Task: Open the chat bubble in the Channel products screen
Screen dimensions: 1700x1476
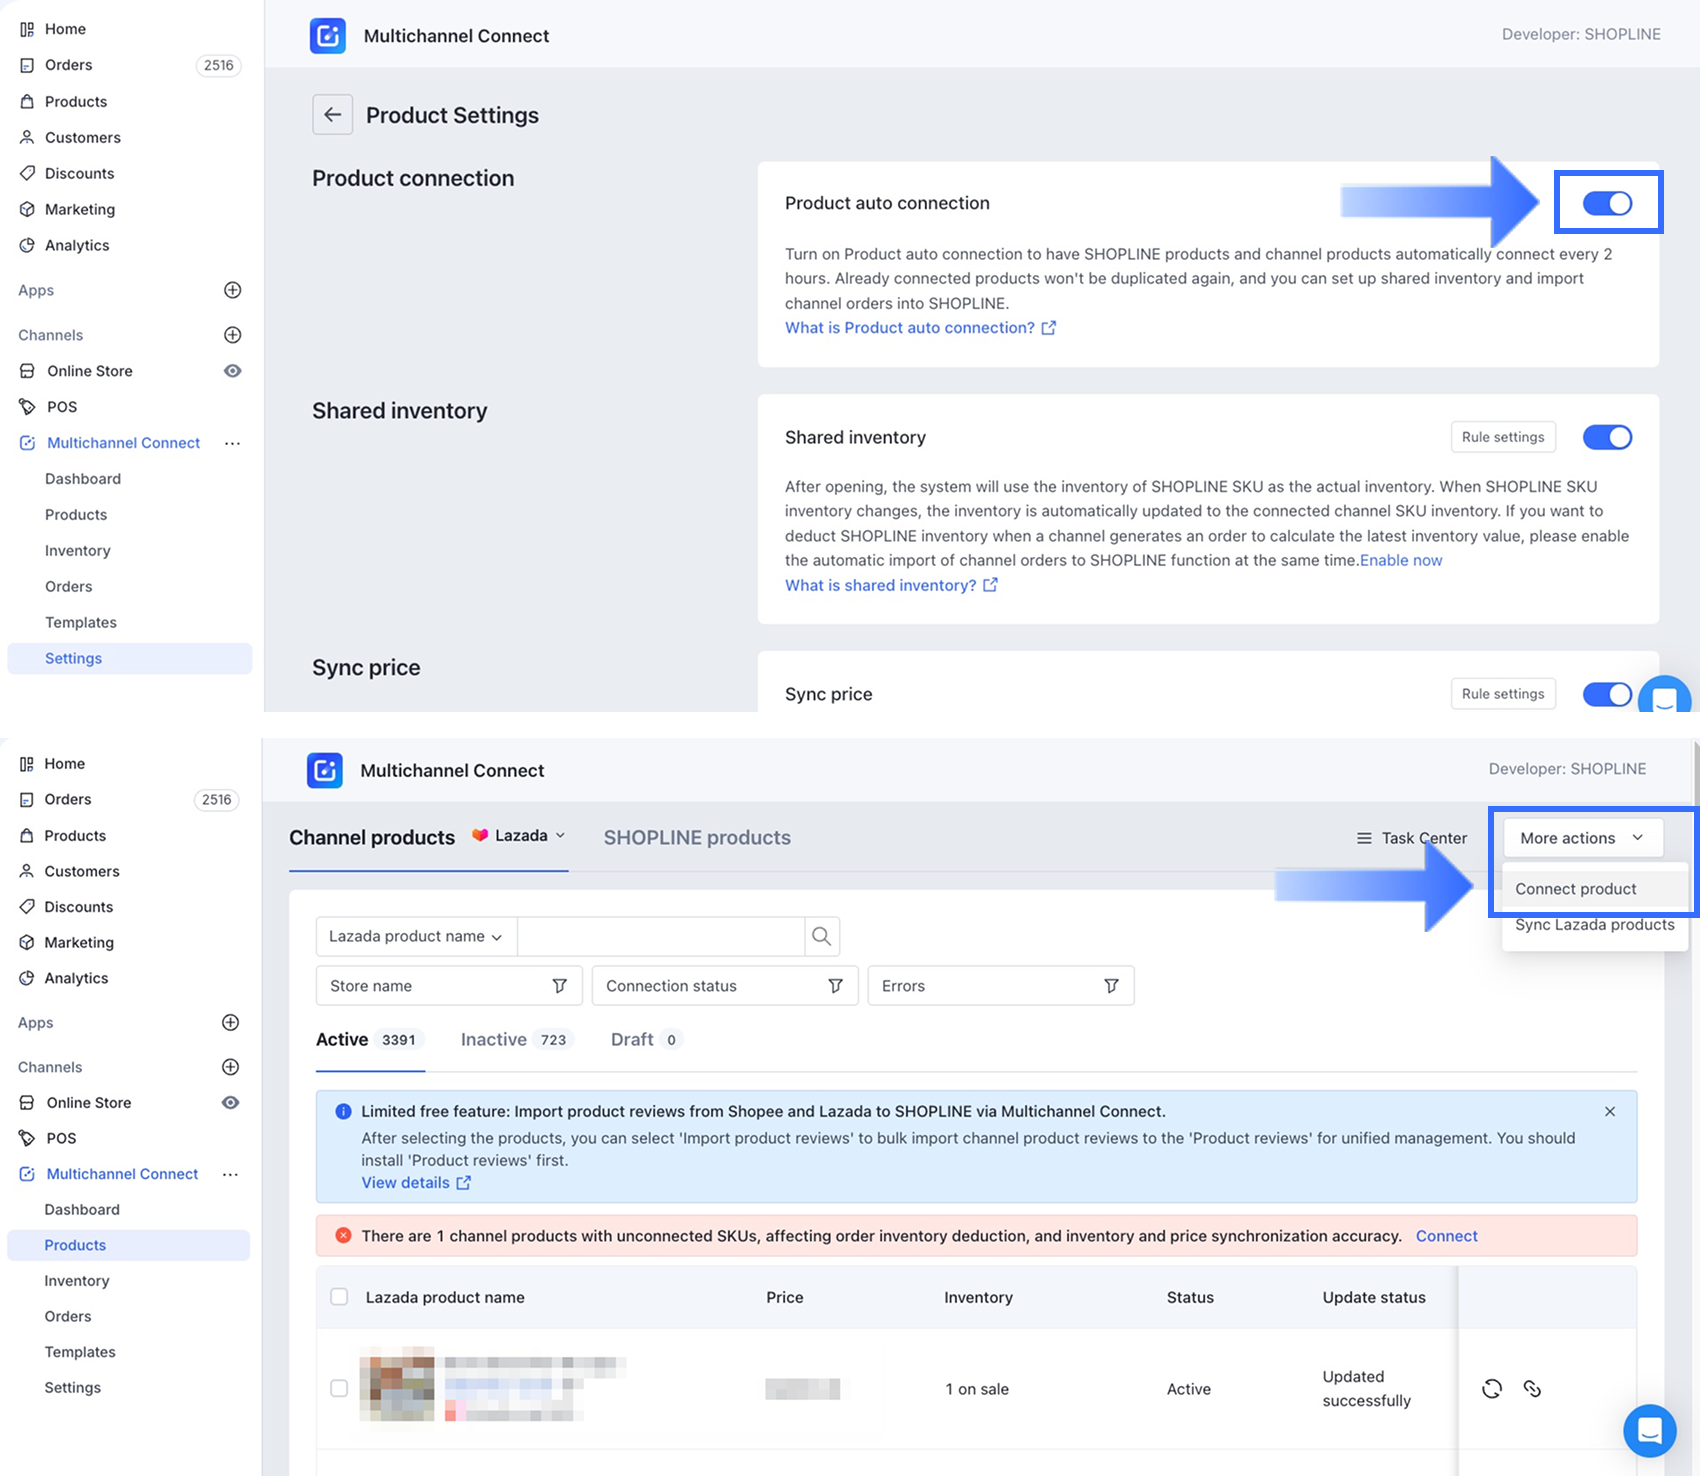Action: coord(1650,1430)
